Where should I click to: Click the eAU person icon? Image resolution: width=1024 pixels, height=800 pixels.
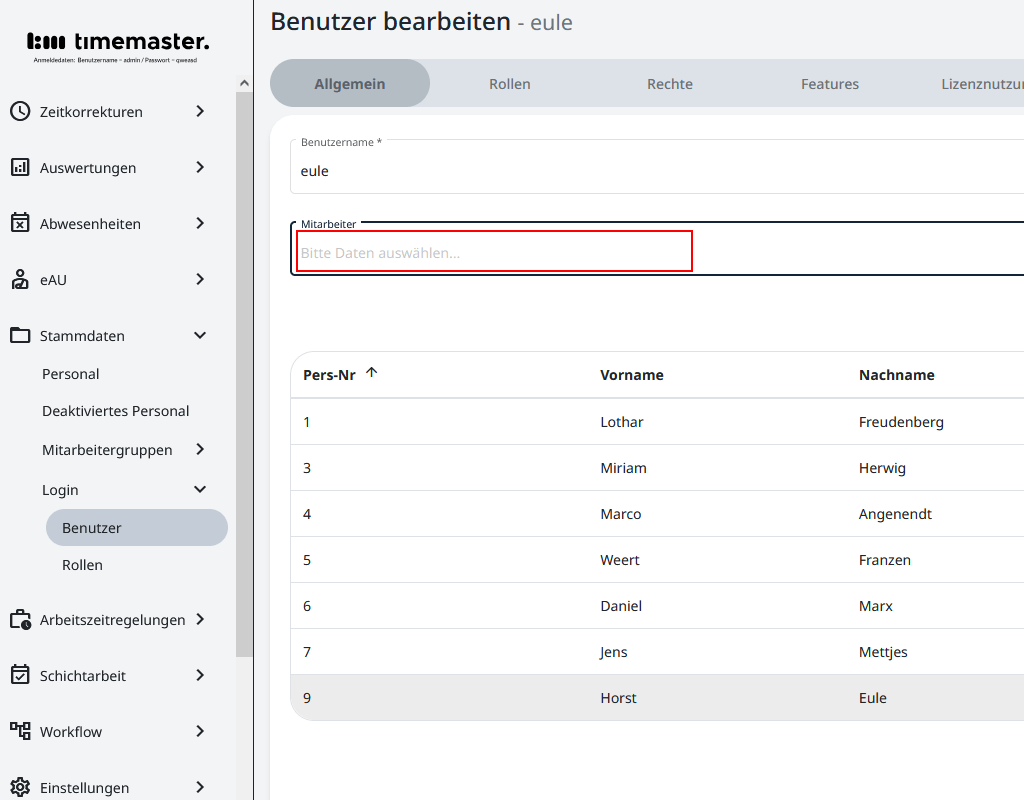pyautogui.click(x=20, y=280)
